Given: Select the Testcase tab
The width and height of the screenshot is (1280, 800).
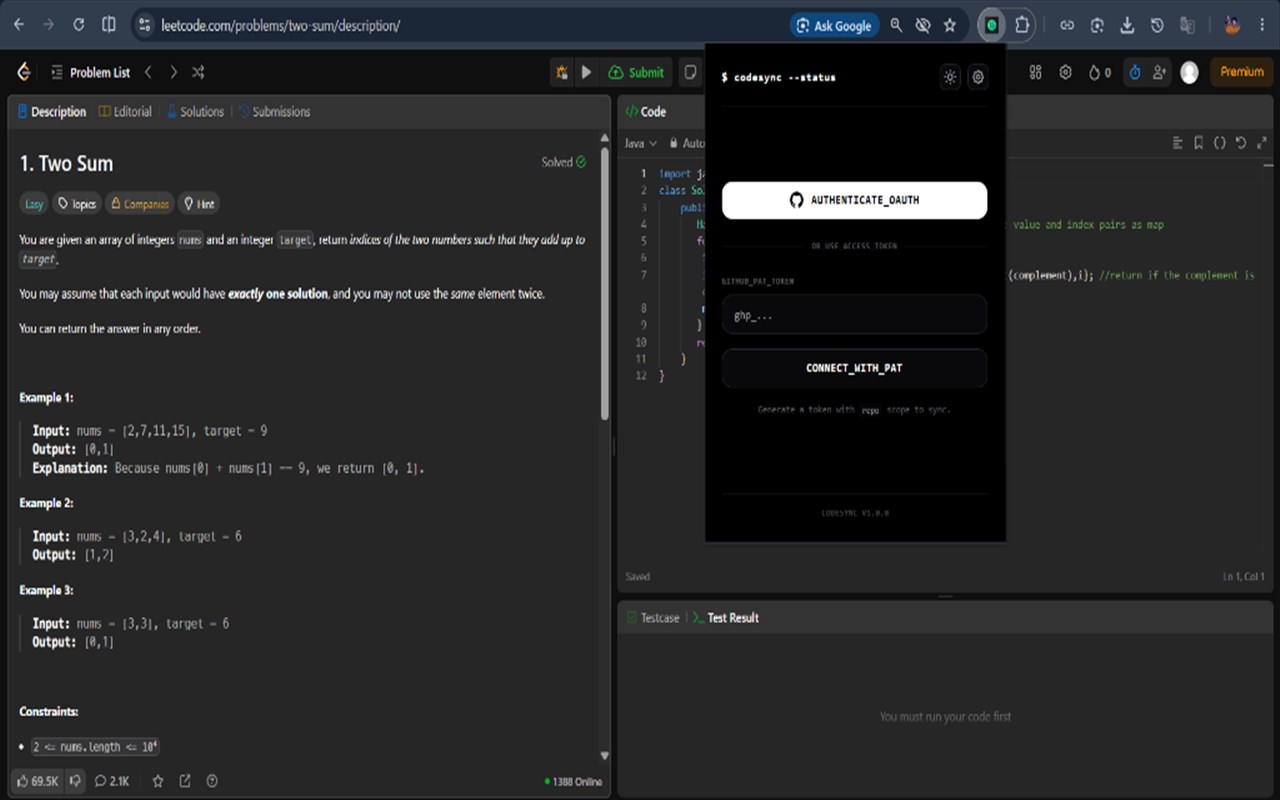Looking at the screenshot, I should pos(653,618).
